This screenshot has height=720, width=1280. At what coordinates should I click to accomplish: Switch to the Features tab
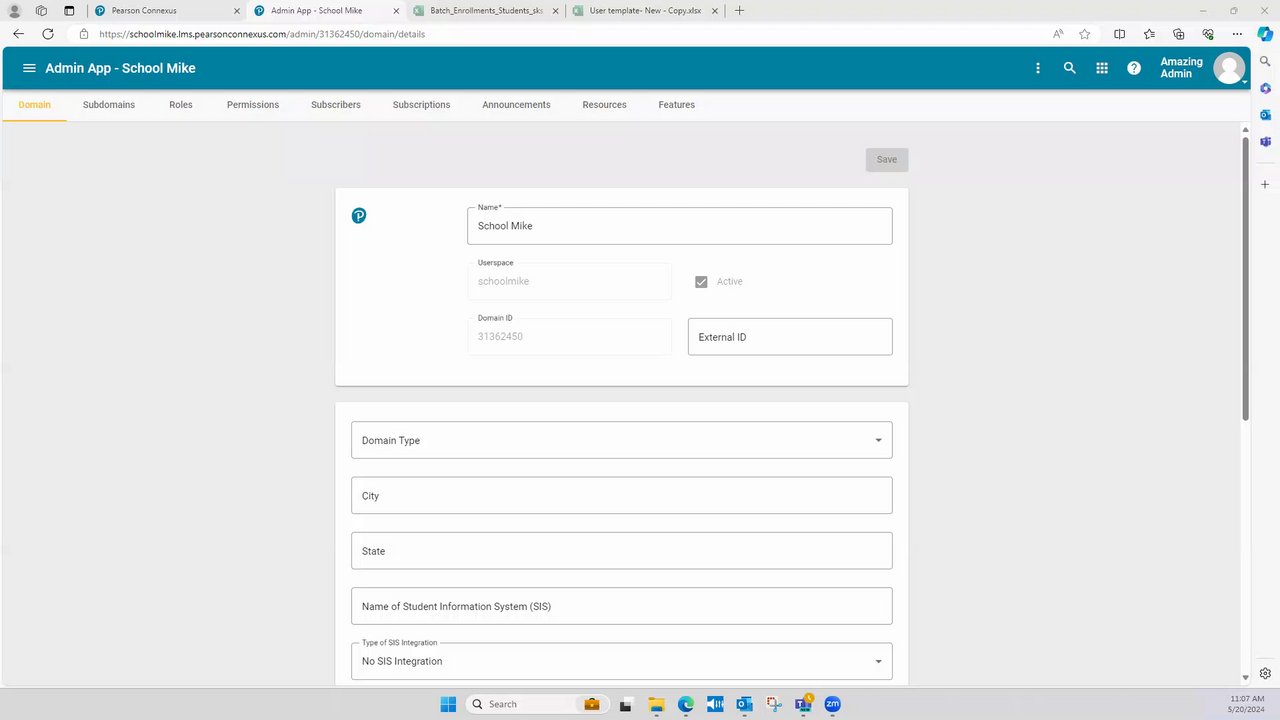(x=676, y=104)
